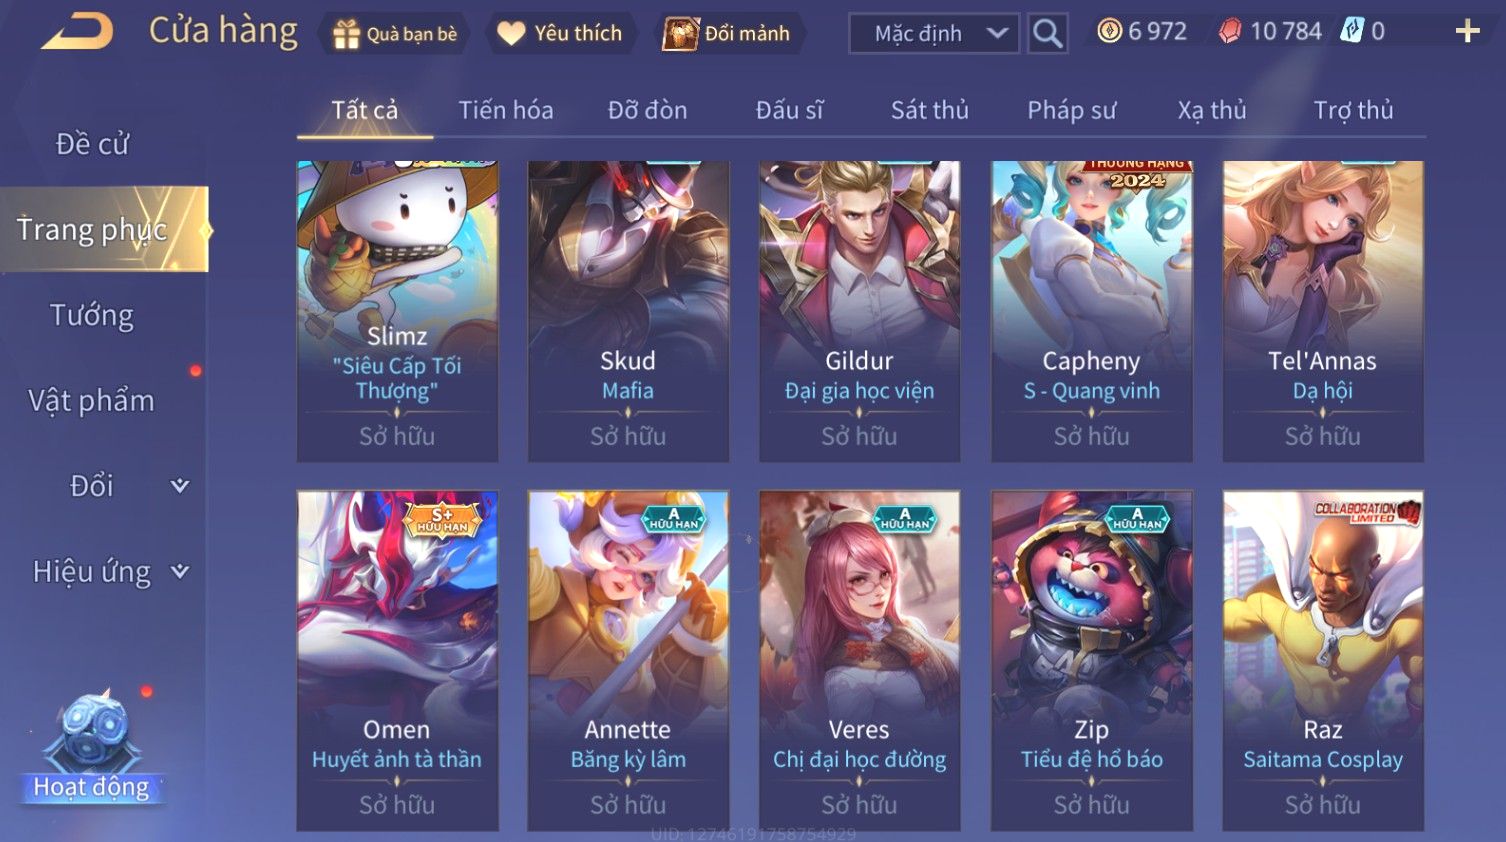Viewport: 1506px width, 842px height.
Task: Open the Vật phẩm sidebar category
Action: pos(92,400)
